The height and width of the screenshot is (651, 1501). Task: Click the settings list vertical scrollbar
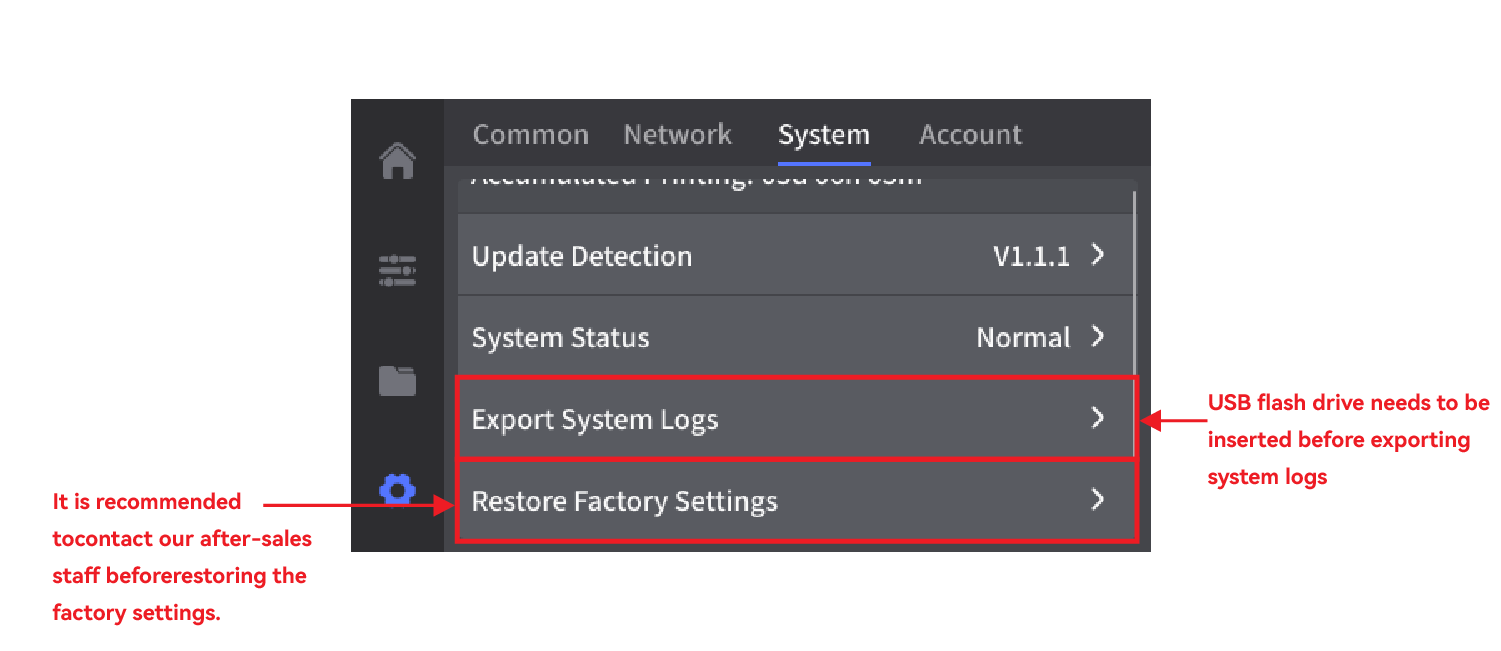click(1135, 320)
